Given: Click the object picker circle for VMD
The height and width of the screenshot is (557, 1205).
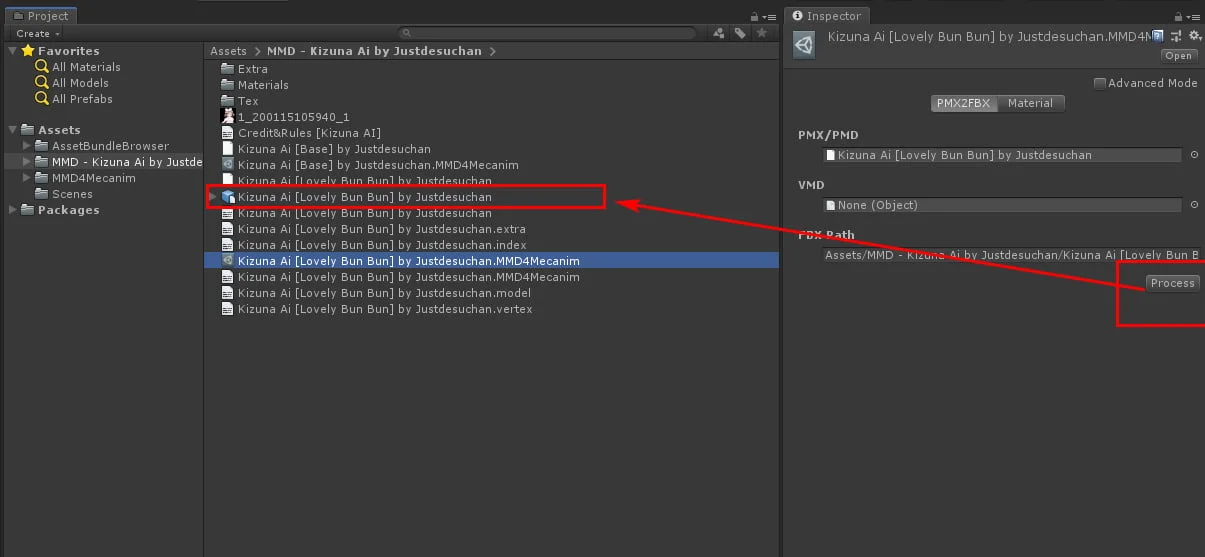Looking at the screenshot, I should coord(1194,205).
